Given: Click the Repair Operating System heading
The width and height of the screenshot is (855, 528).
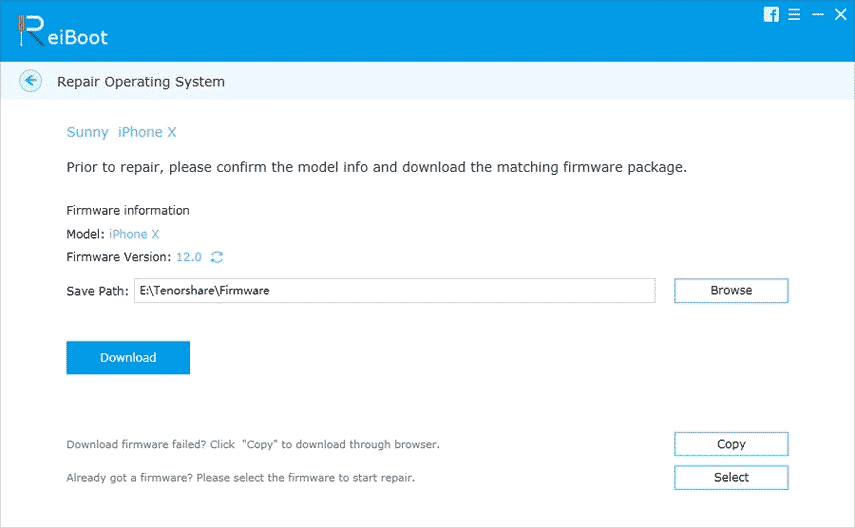Looking at the screenshot, I should coord(141,81).
